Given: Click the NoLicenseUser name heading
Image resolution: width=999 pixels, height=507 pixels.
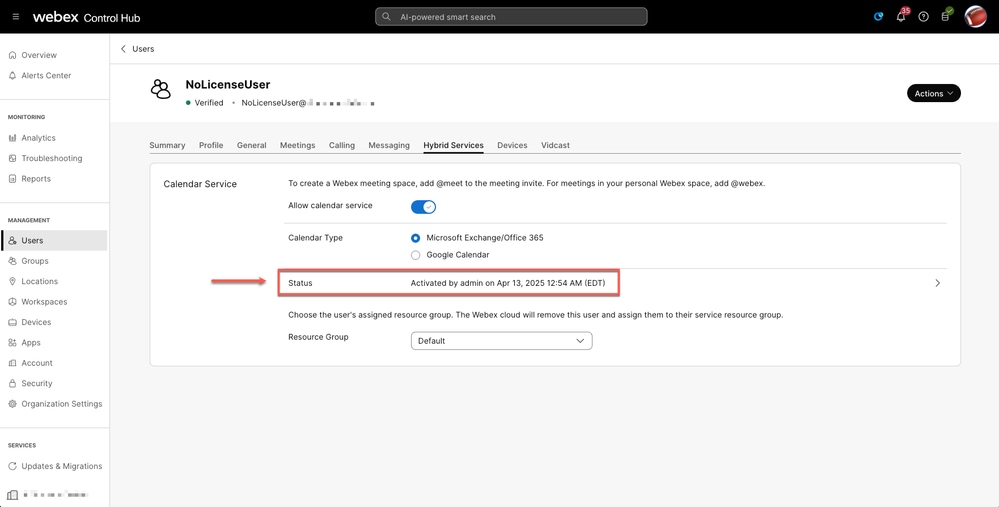Looking at the screenshot, I should click(x=227, y=85).
